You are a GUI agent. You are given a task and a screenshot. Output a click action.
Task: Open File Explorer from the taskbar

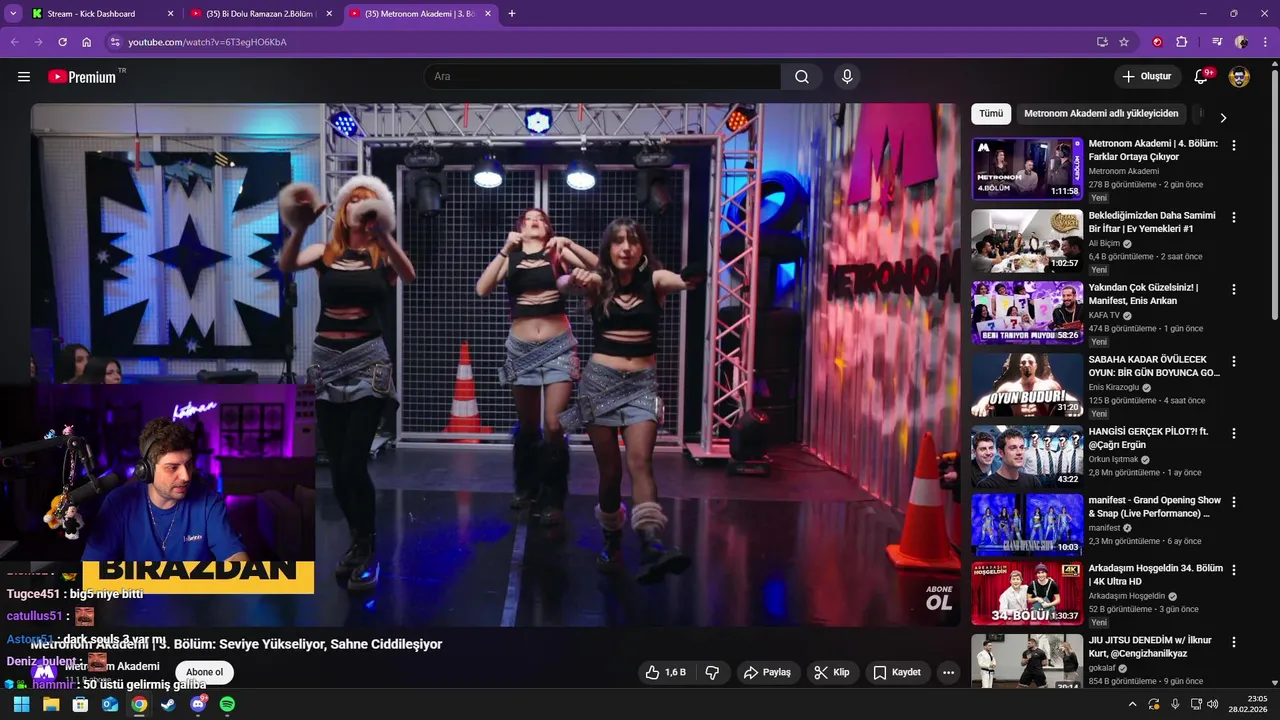[50, 704]
